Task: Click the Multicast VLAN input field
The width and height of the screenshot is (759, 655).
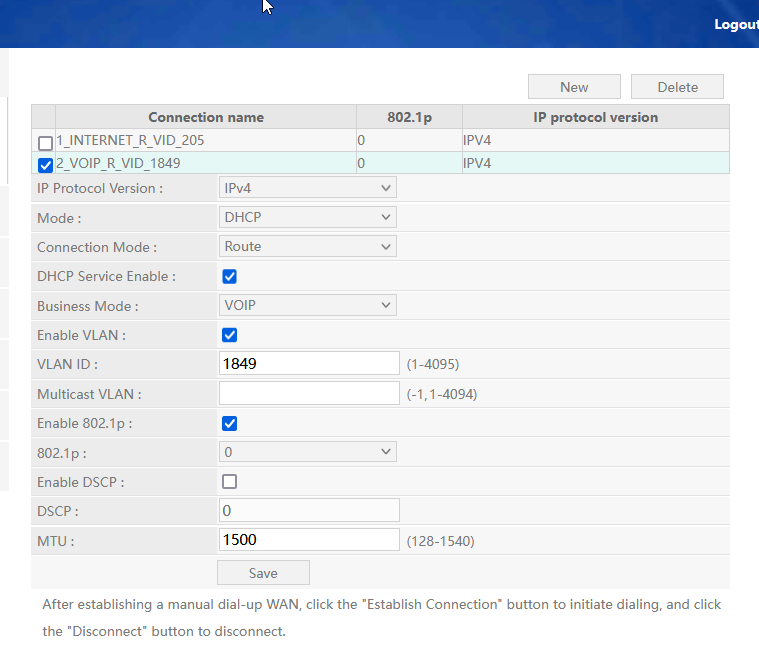Action: click(x=308, y=394)
